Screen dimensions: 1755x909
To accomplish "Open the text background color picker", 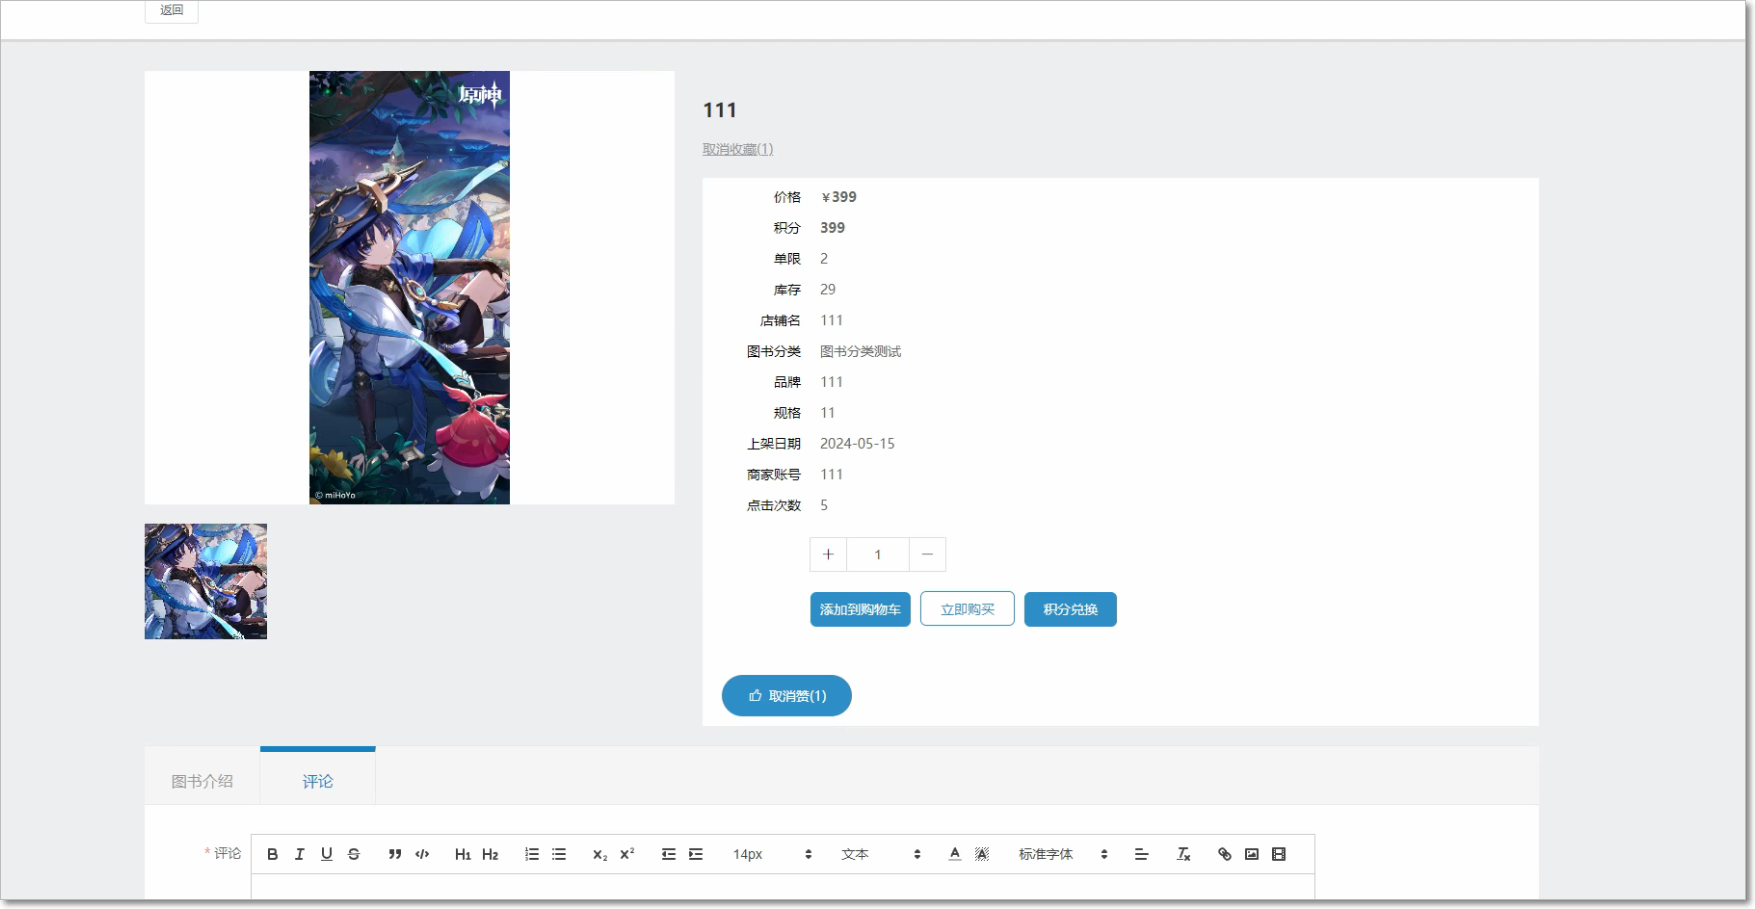I will pyautogui.click(x=982, y=854).
